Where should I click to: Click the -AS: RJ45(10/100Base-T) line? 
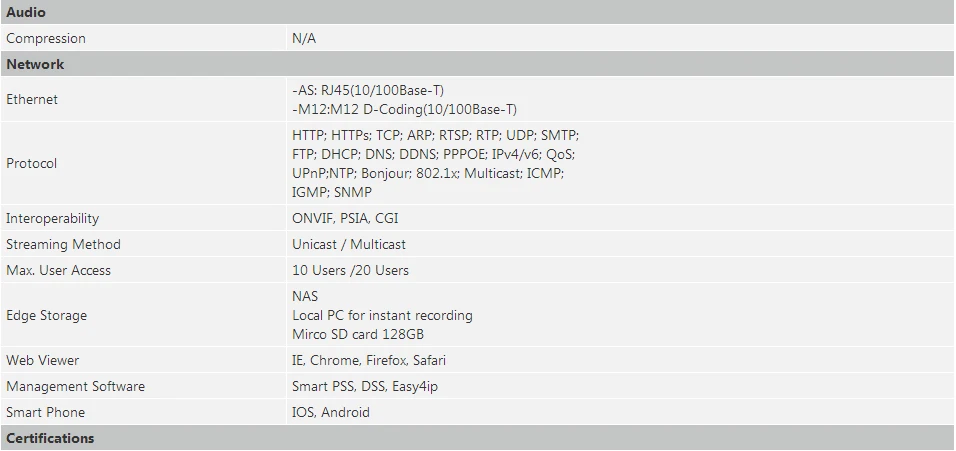pyautogui.click(x=368, y=90)
